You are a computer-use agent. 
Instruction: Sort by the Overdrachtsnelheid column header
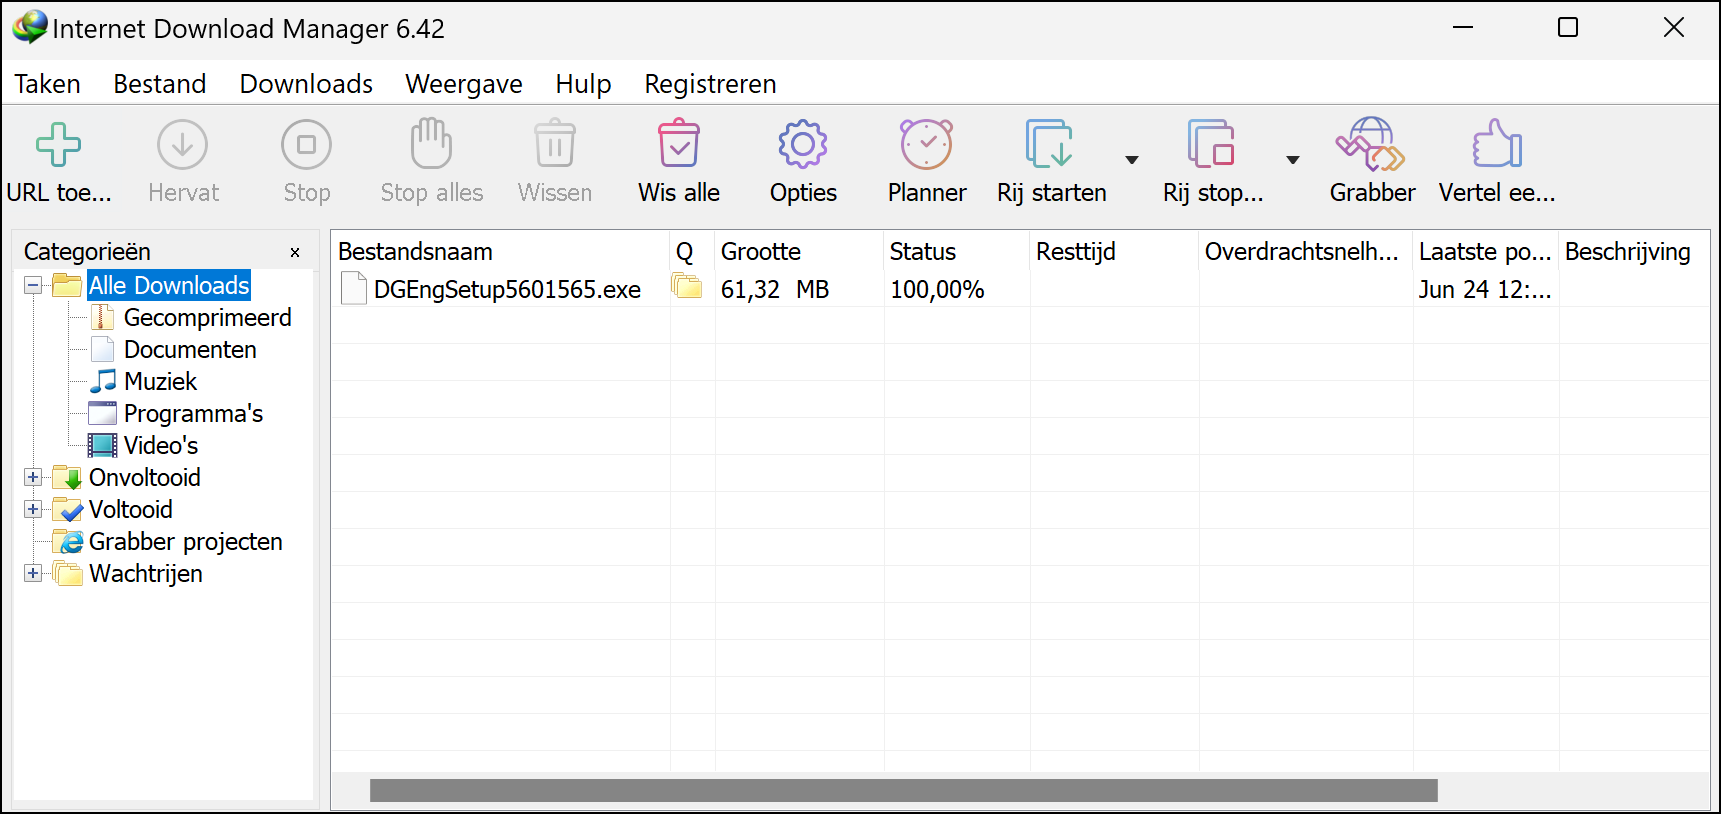coord(1306,252)
